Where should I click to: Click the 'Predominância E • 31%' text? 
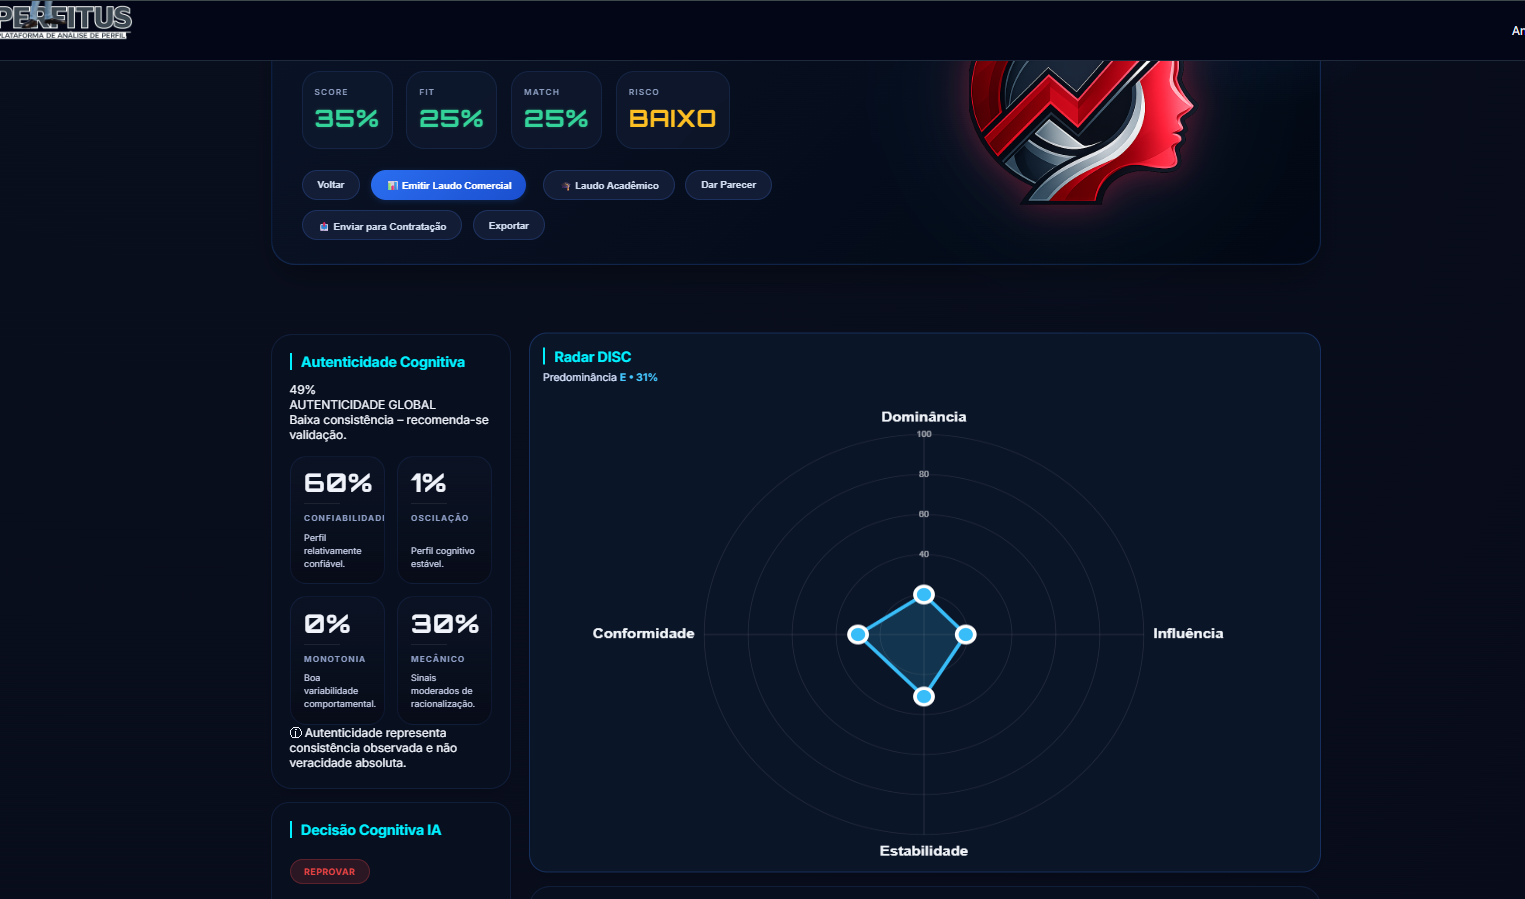pyautogui.click(x=600, y=377)
